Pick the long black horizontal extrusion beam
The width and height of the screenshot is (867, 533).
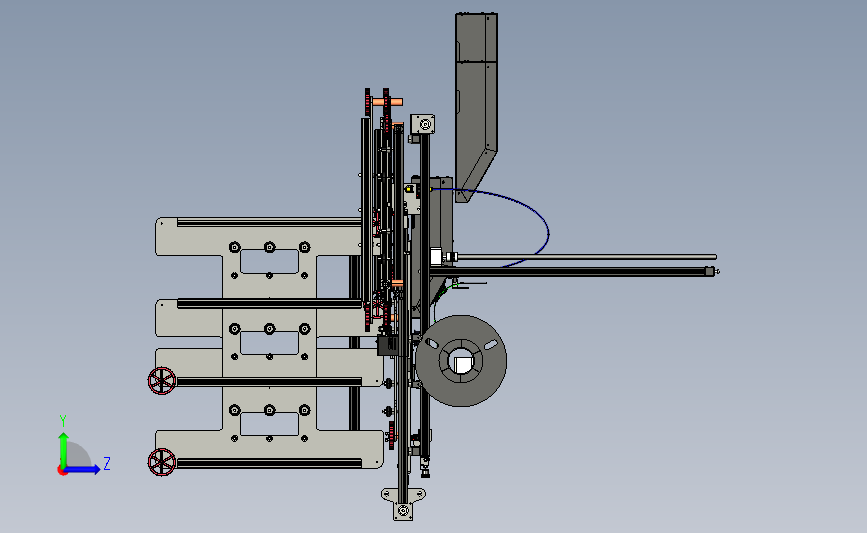571,271
